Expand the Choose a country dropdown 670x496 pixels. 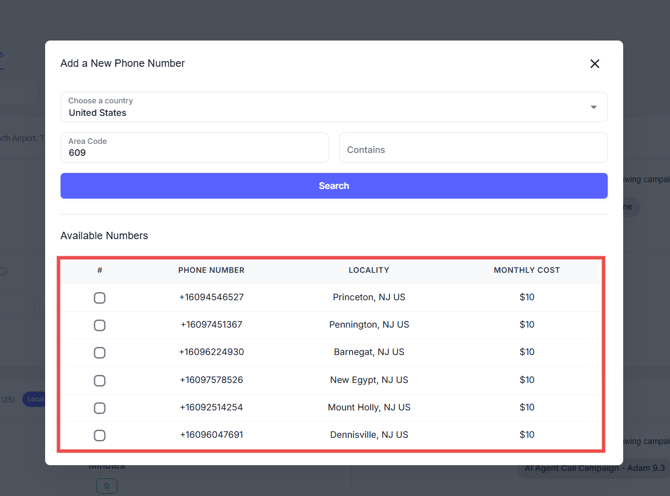pyautogui.click(x=333, y=107)
